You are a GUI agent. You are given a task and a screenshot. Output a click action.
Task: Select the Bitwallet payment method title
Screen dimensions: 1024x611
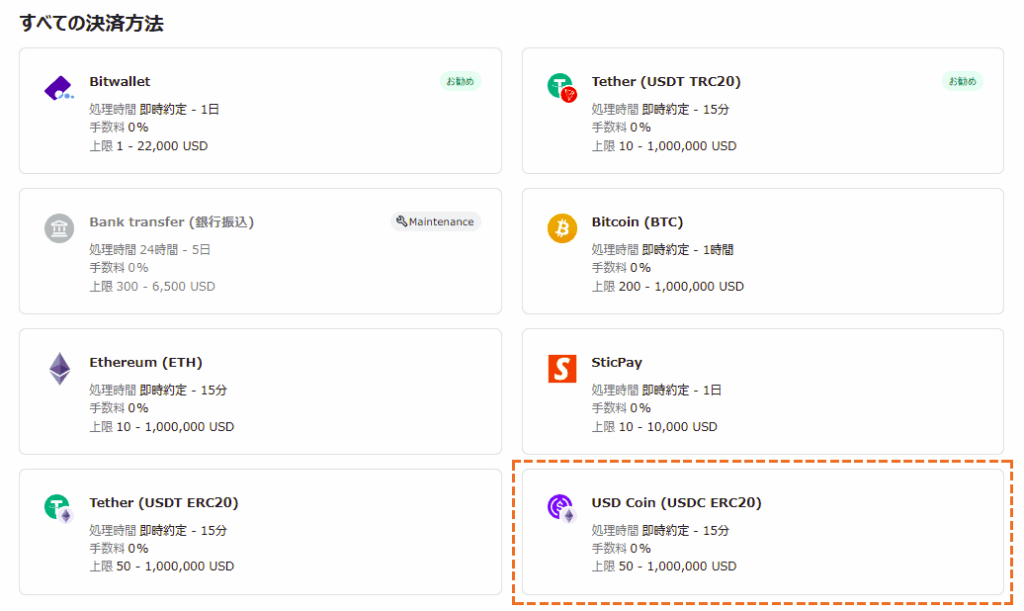120,82
